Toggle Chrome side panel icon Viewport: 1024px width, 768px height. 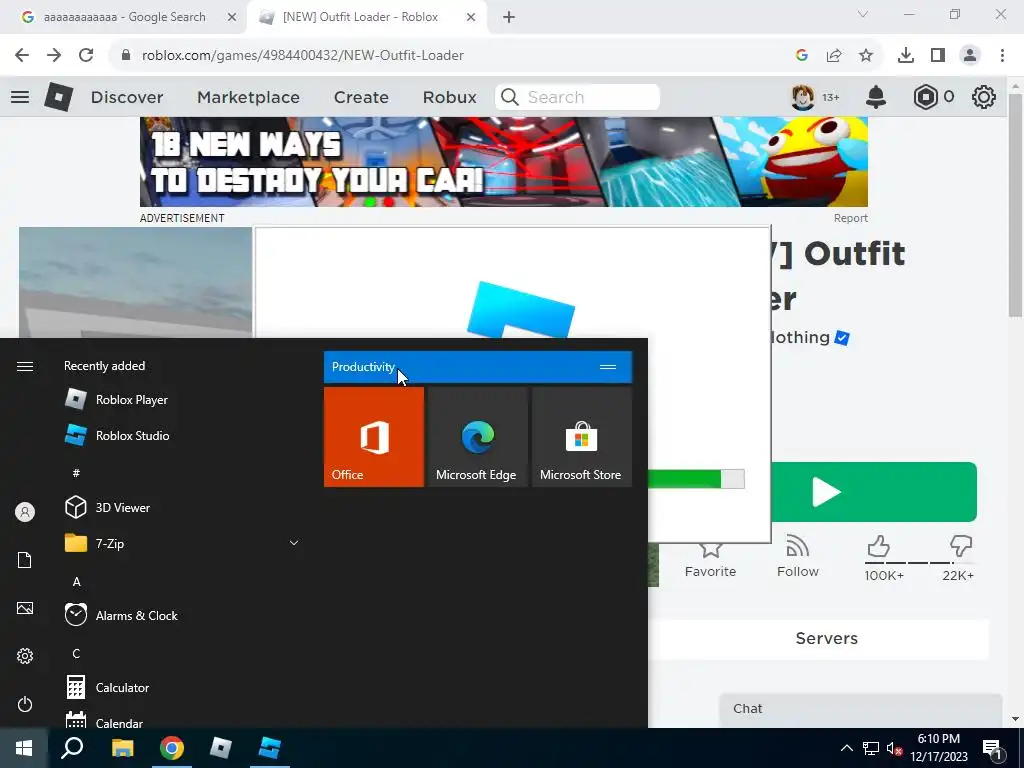(x=938, y=56)
